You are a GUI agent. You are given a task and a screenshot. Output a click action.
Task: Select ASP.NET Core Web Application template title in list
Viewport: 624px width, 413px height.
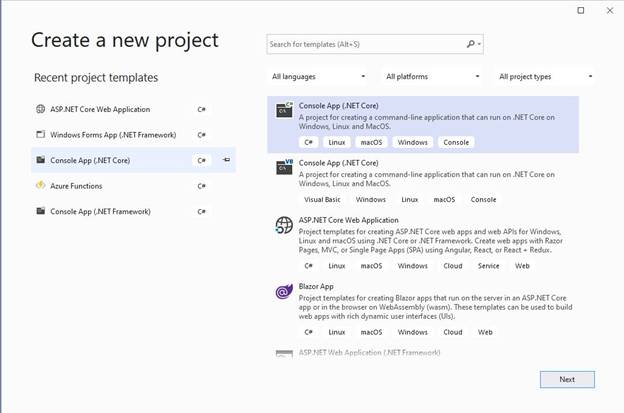pos(349,220)
